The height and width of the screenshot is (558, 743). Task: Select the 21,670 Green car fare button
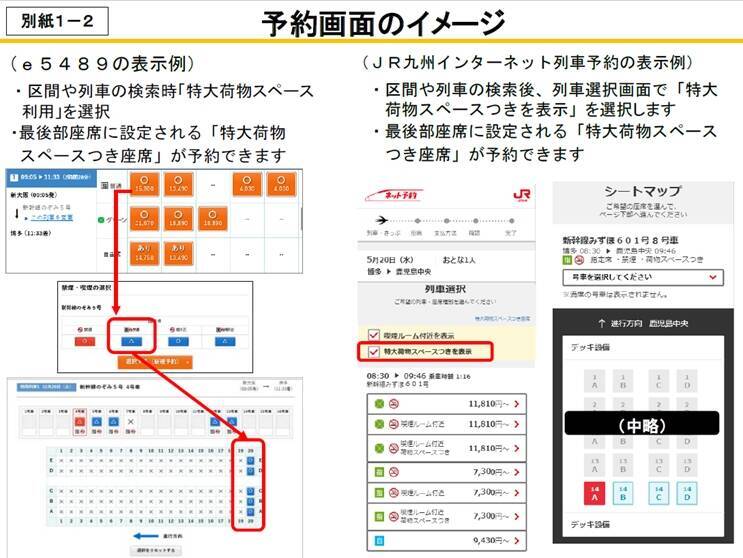pyautogui.click(x=145, y=218)
